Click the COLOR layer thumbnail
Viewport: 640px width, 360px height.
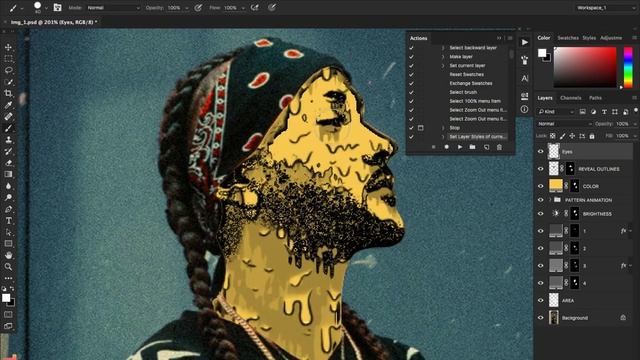pyautogui.click(x=556, y=186)
